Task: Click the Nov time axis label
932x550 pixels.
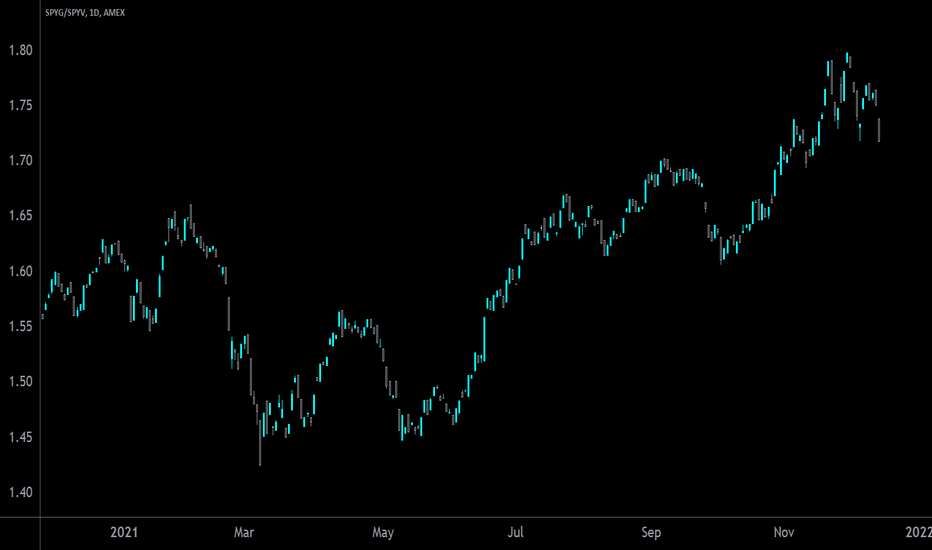Action: (x=783, y=532)
